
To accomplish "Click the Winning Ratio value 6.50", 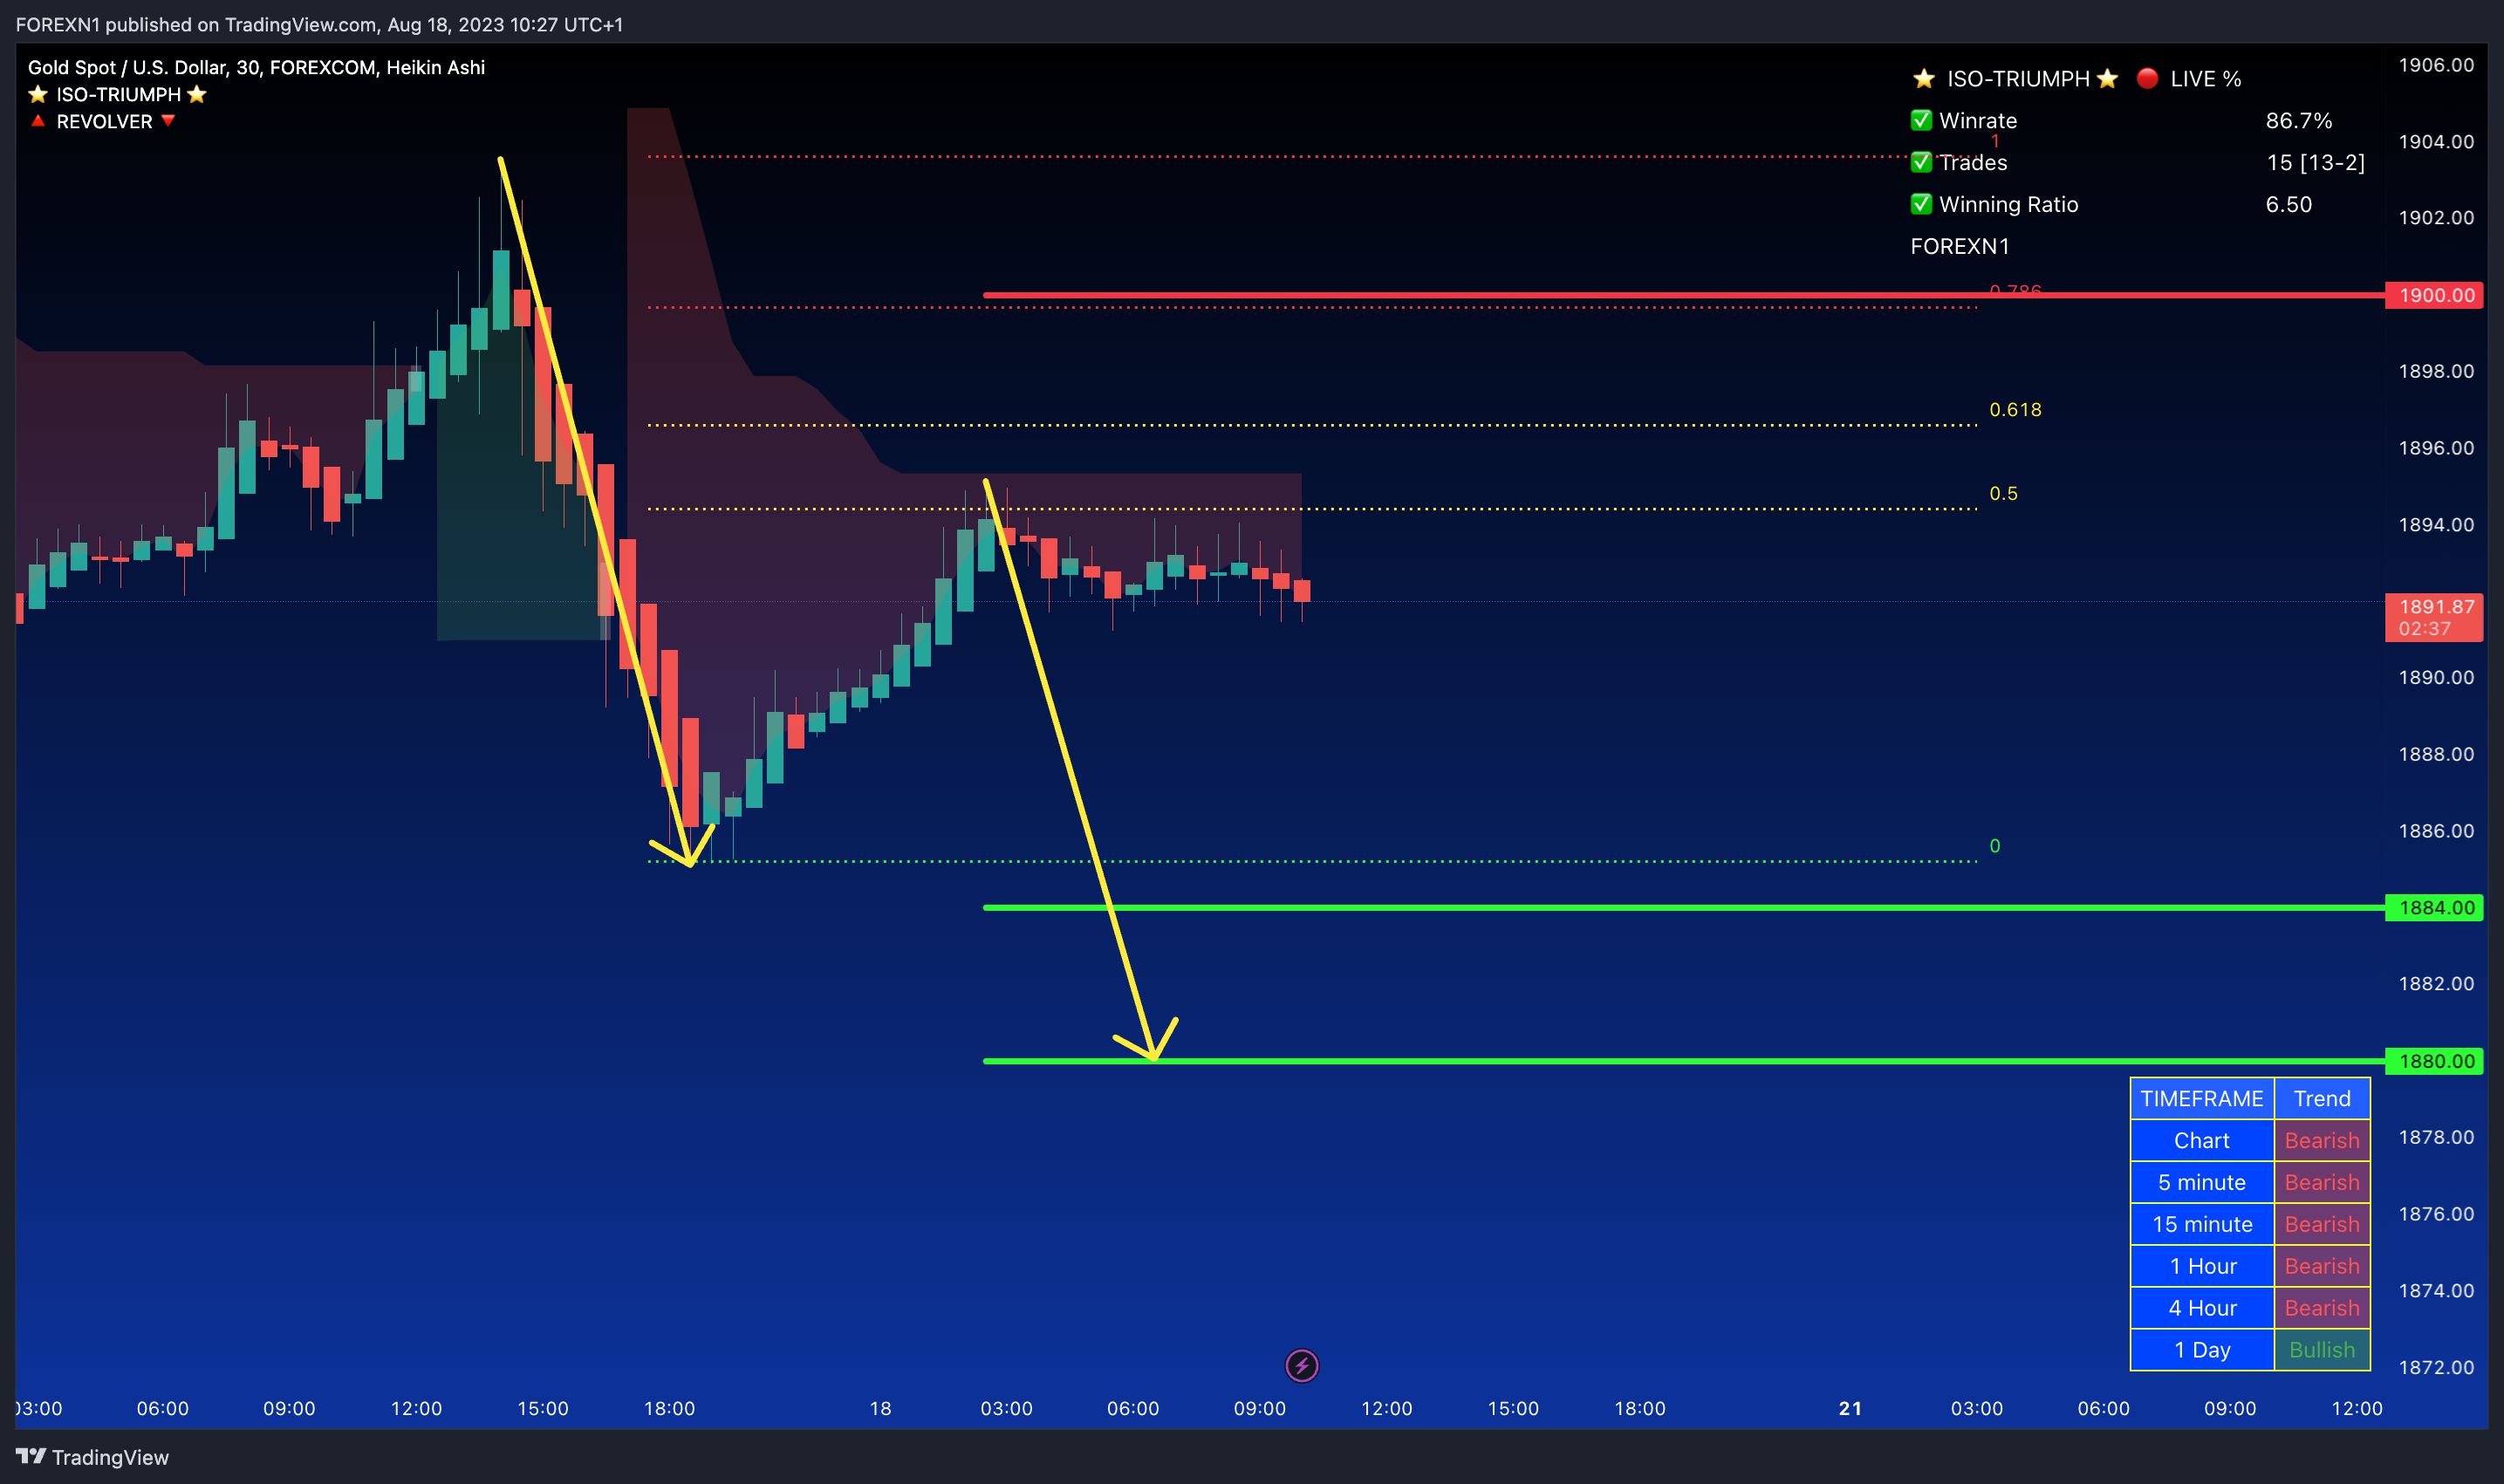I will (x=2288, y=204).
